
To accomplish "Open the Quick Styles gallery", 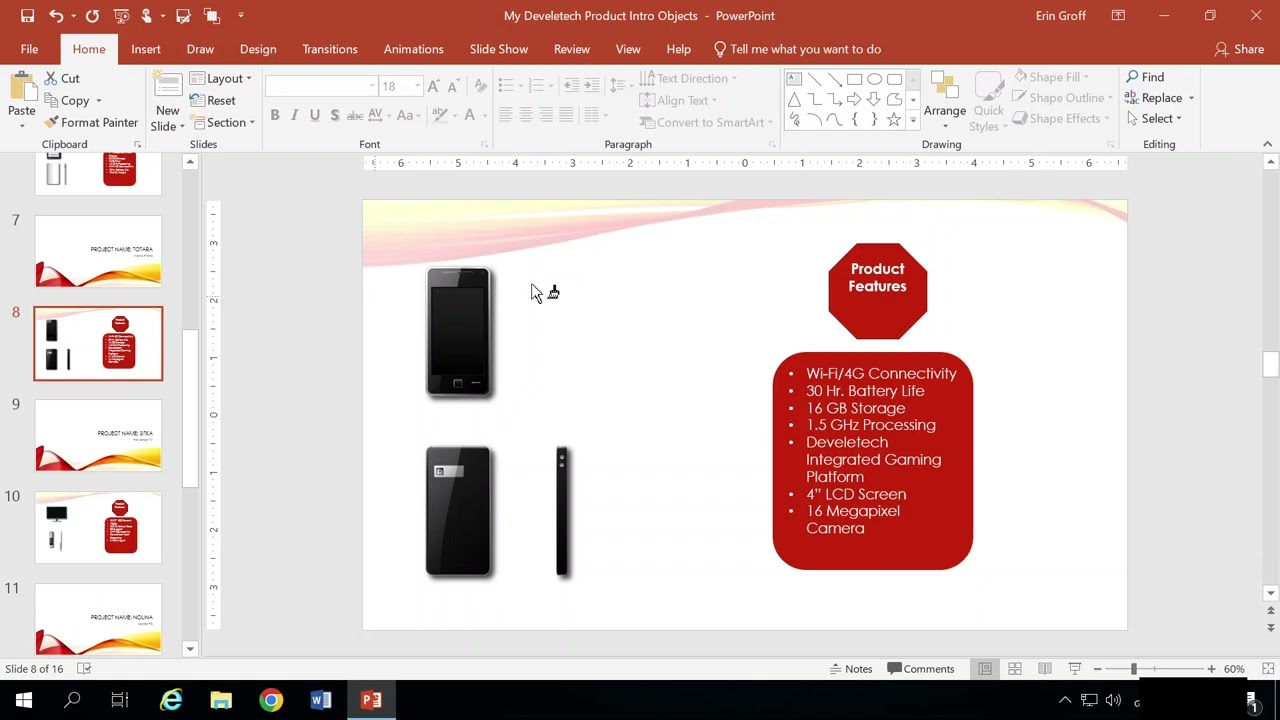I will tap(989, 101).
